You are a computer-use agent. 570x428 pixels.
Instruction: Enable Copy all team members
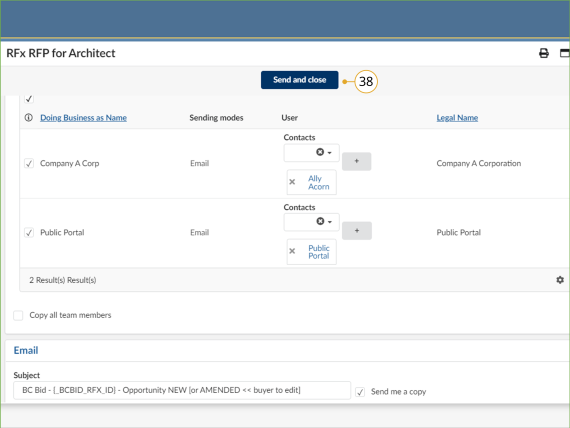[x=18, y=315]
